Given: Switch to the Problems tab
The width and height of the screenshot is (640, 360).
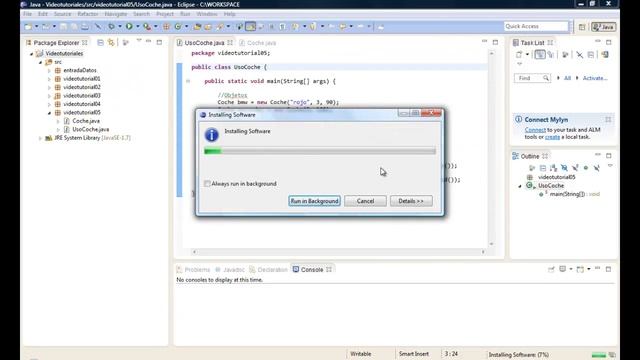Looking at the screenshot, I should [193, 270].
